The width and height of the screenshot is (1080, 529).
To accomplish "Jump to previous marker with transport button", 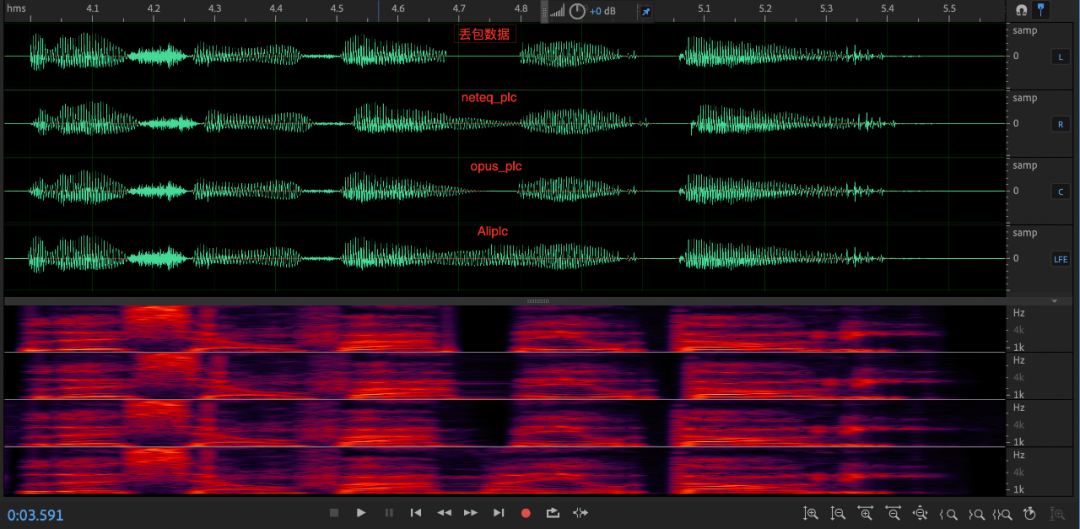I will (416, 513).
